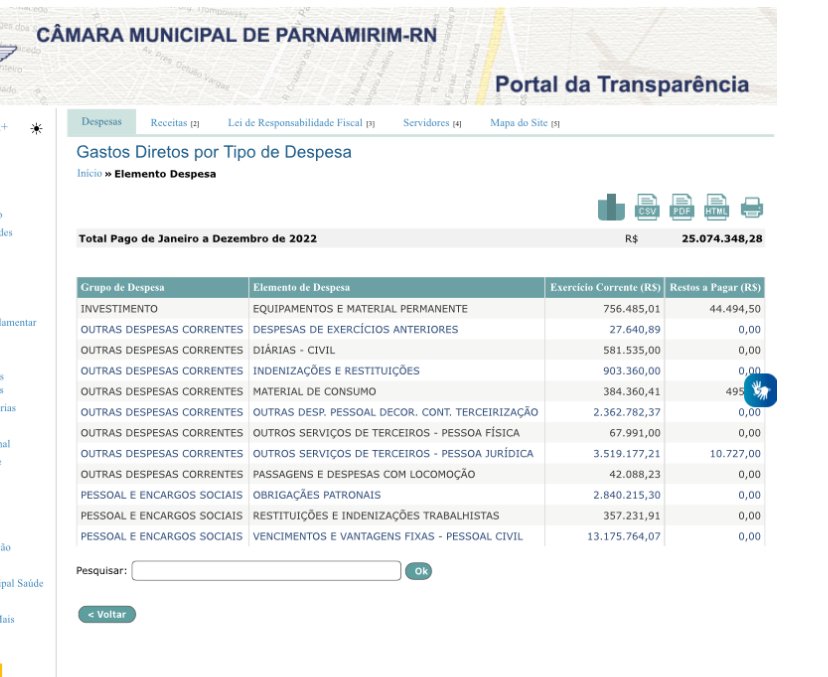
Task: Click the value 13.175.764,07
Action: pos(624,536)
